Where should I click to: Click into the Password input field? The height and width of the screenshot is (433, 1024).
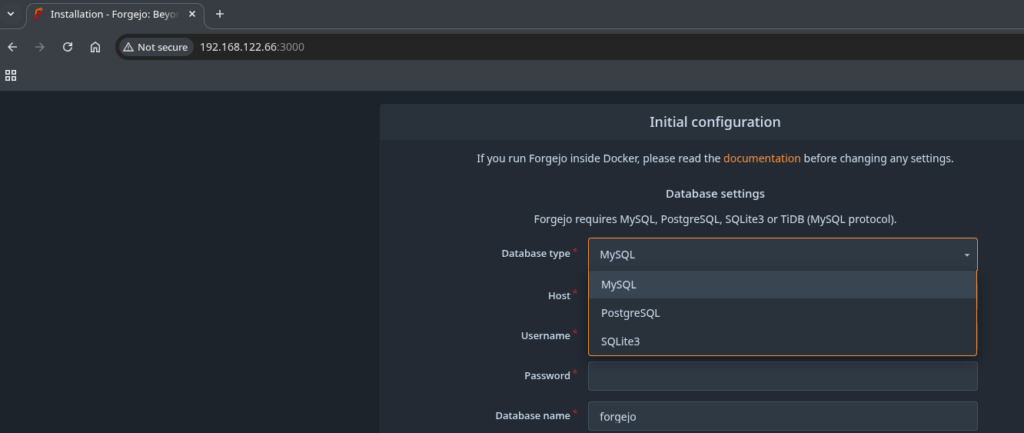coord(782,376)
